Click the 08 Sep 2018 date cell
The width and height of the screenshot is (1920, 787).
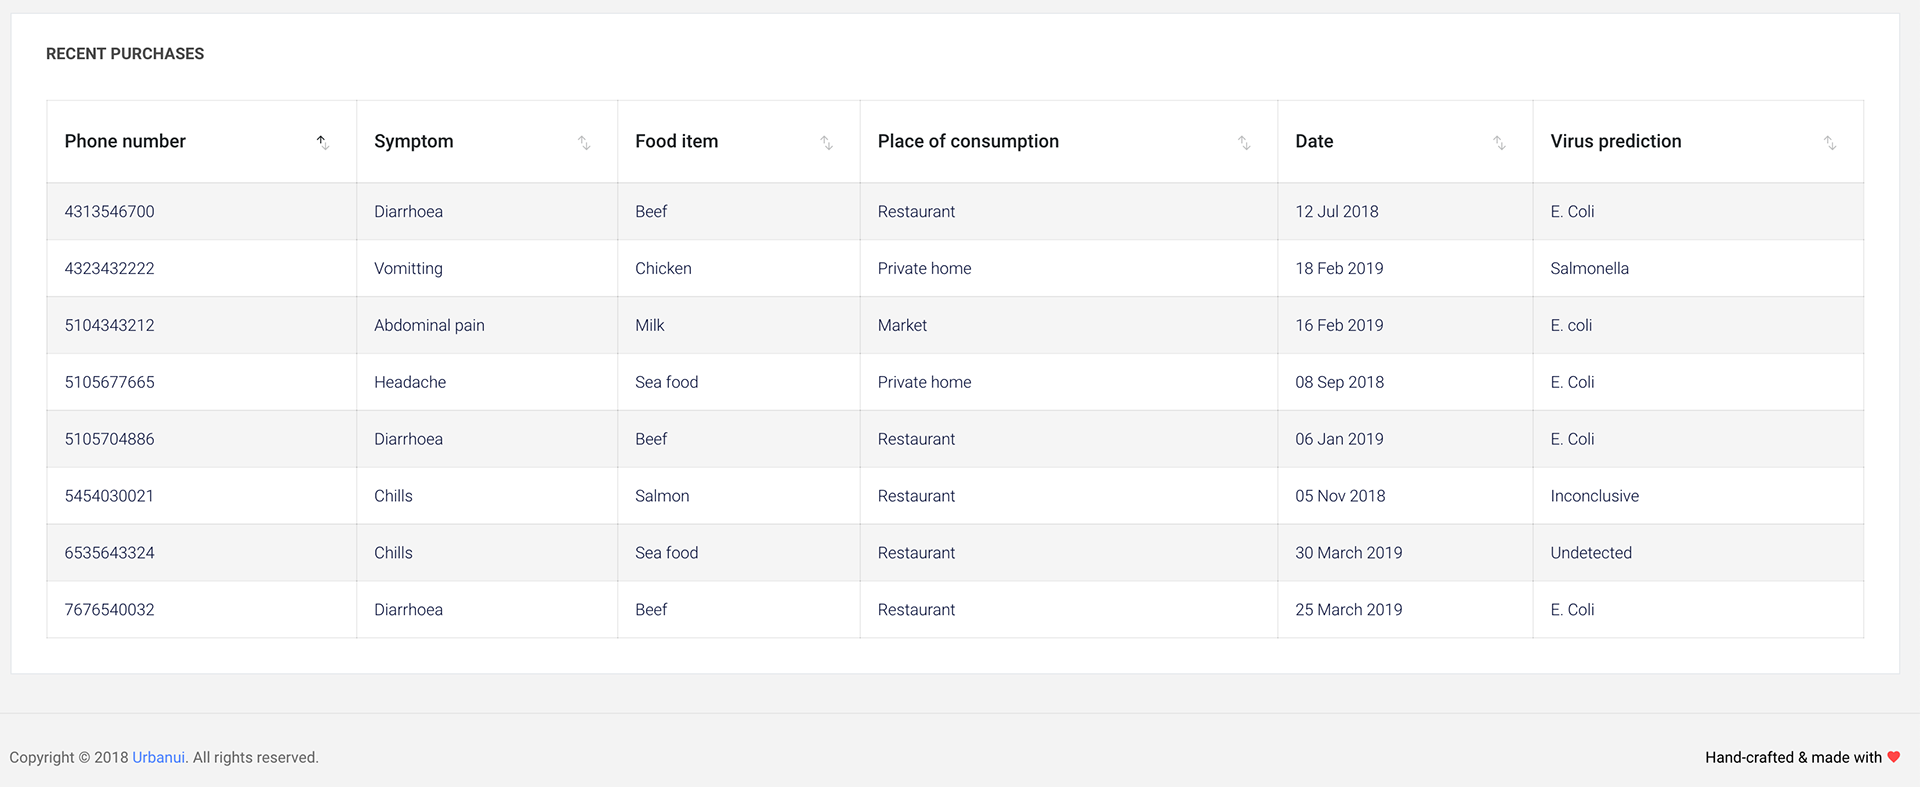point(1339,383)
